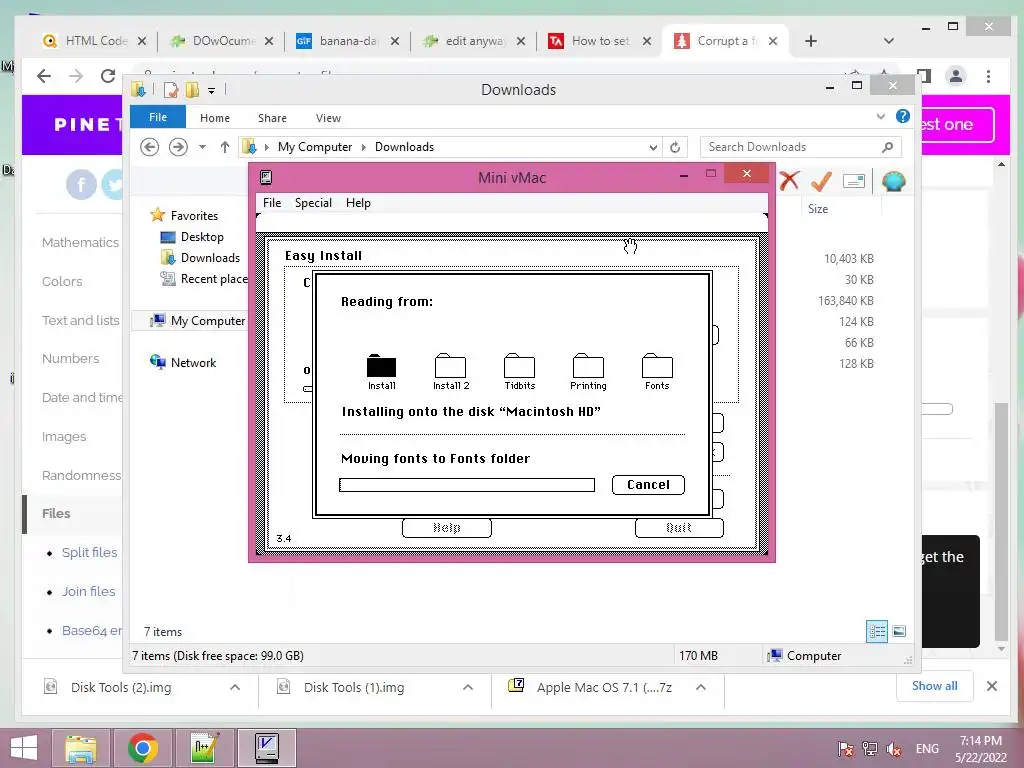The image size is (1024, 768).
Task: Switch to View ribbon tab
Action: coord(328,118)
